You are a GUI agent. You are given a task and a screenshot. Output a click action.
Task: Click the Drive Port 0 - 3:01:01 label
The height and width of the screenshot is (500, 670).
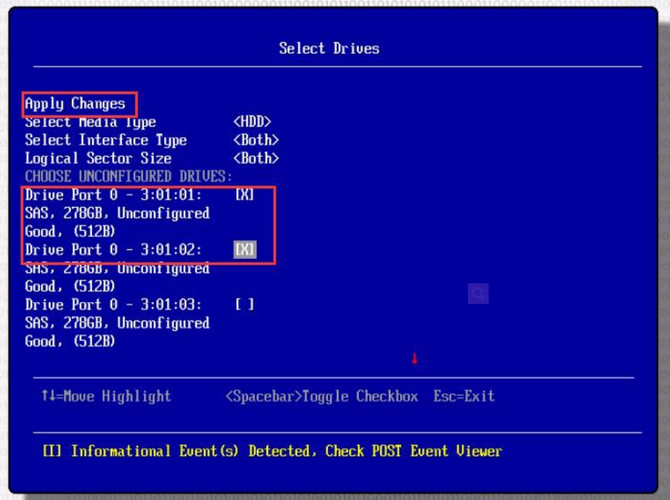pyautogui.click(x=113, y=195)
